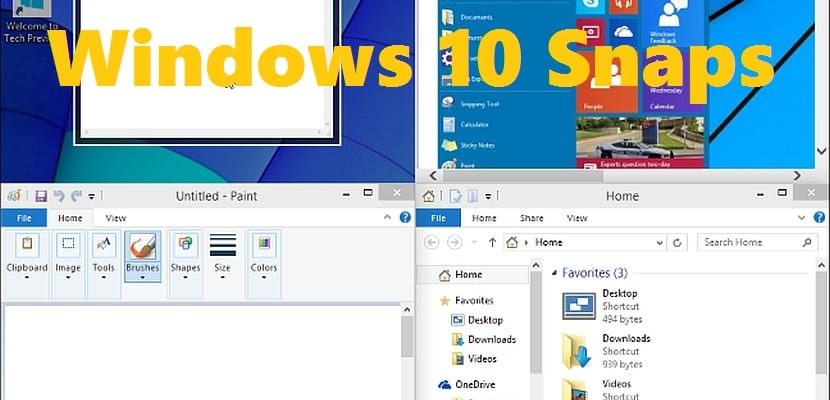Open Explorer's Customize Quick Access Toolbar arrow
830x400 pixels.
click(x=488, y=197)
